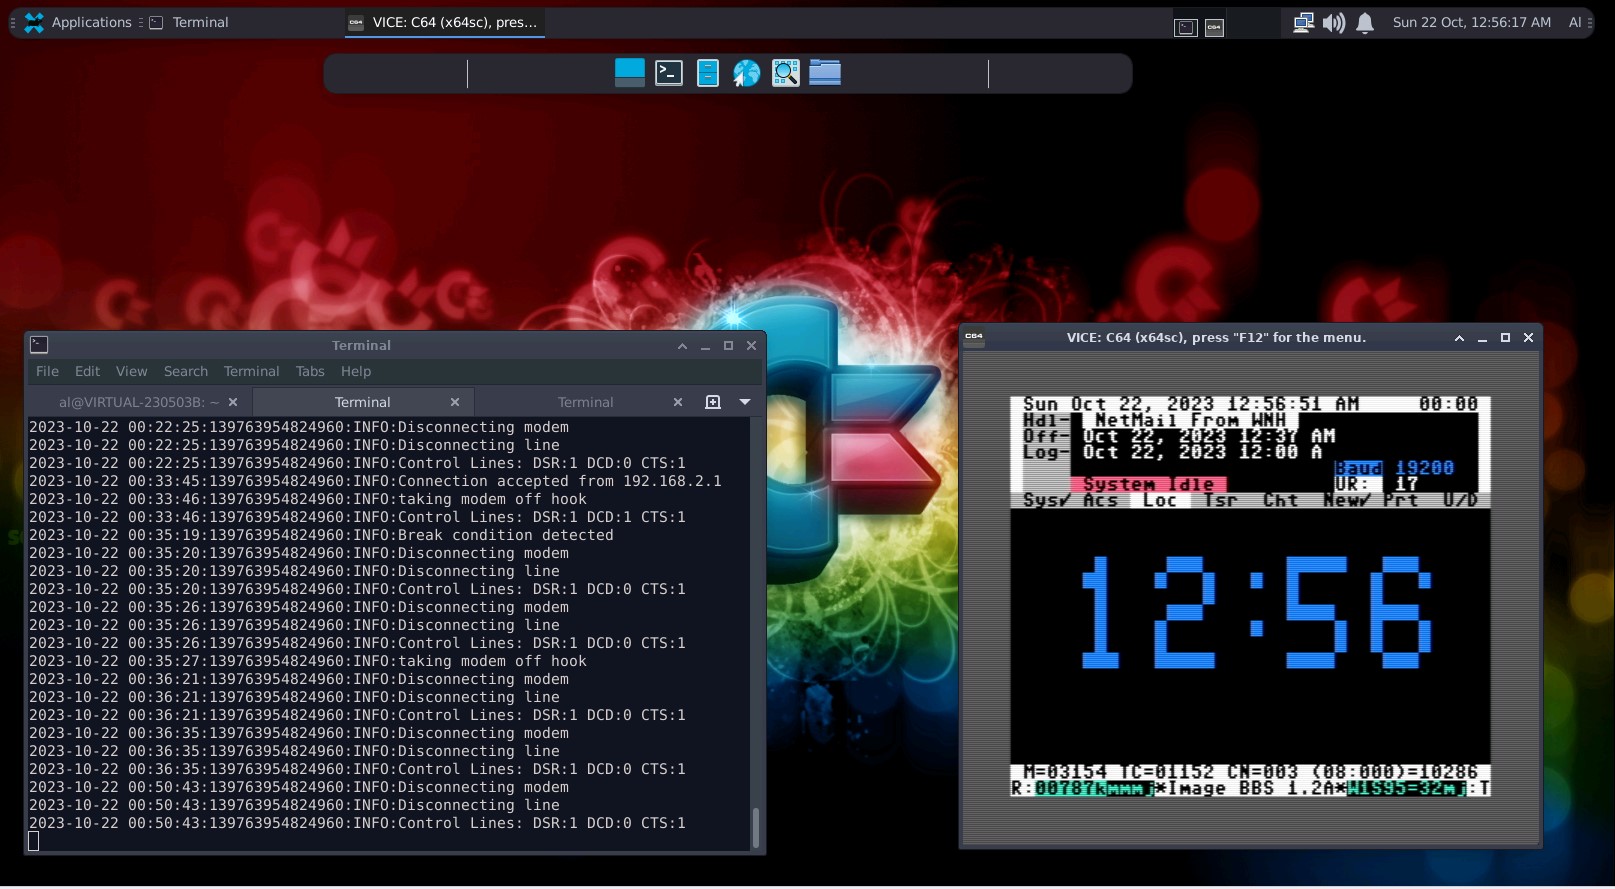Launch the web browser globe icon
The width and height of the screenshot is (1615, 889).
click(x=746, y=72)
